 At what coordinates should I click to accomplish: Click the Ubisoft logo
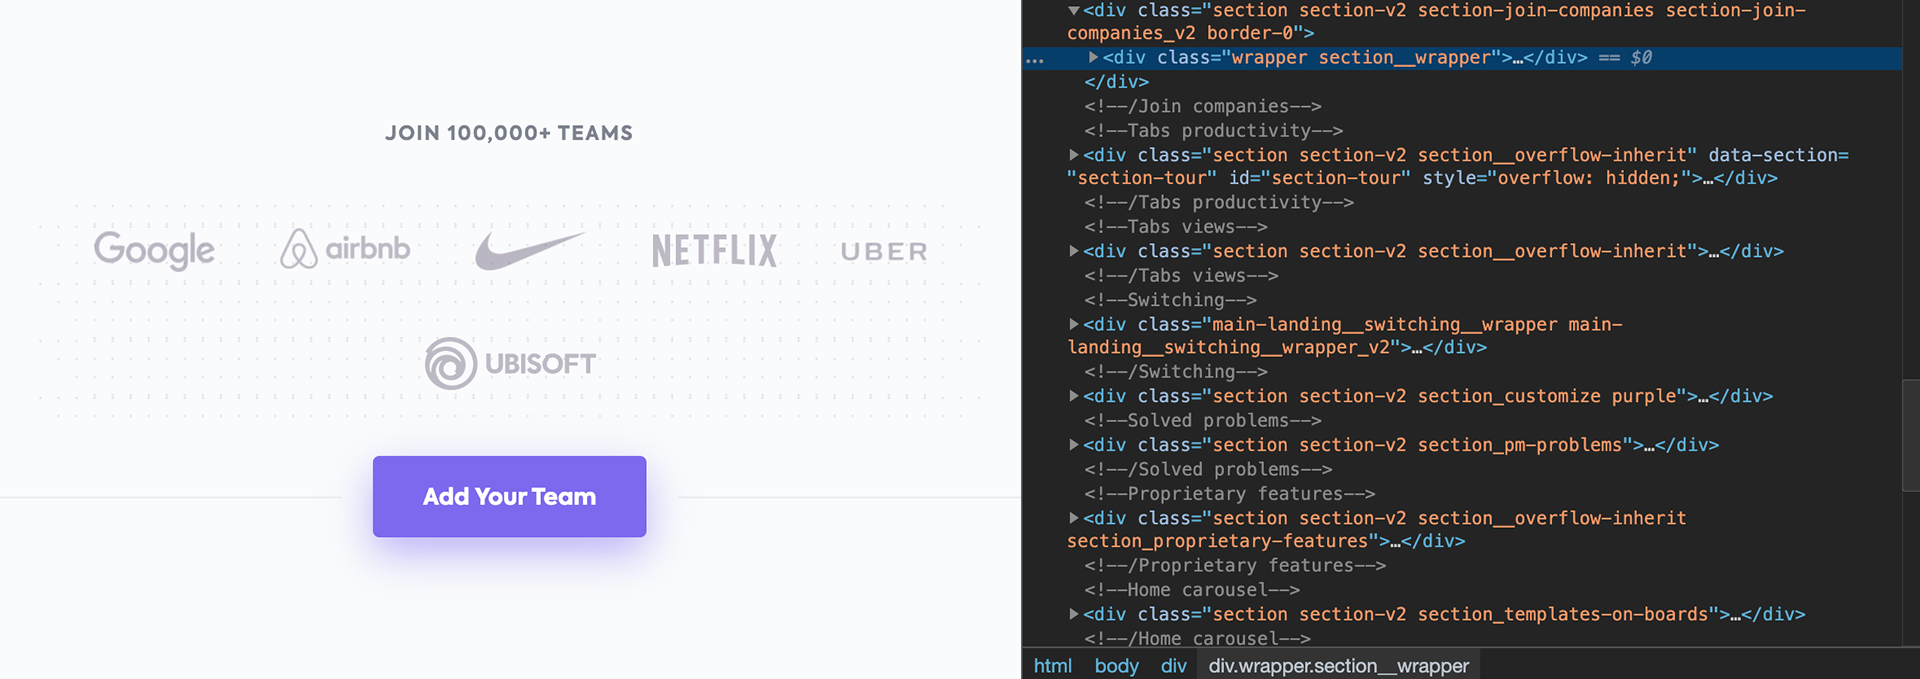coord(510,363)
